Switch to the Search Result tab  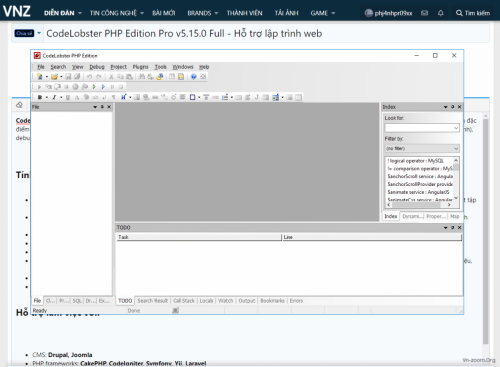153,301
